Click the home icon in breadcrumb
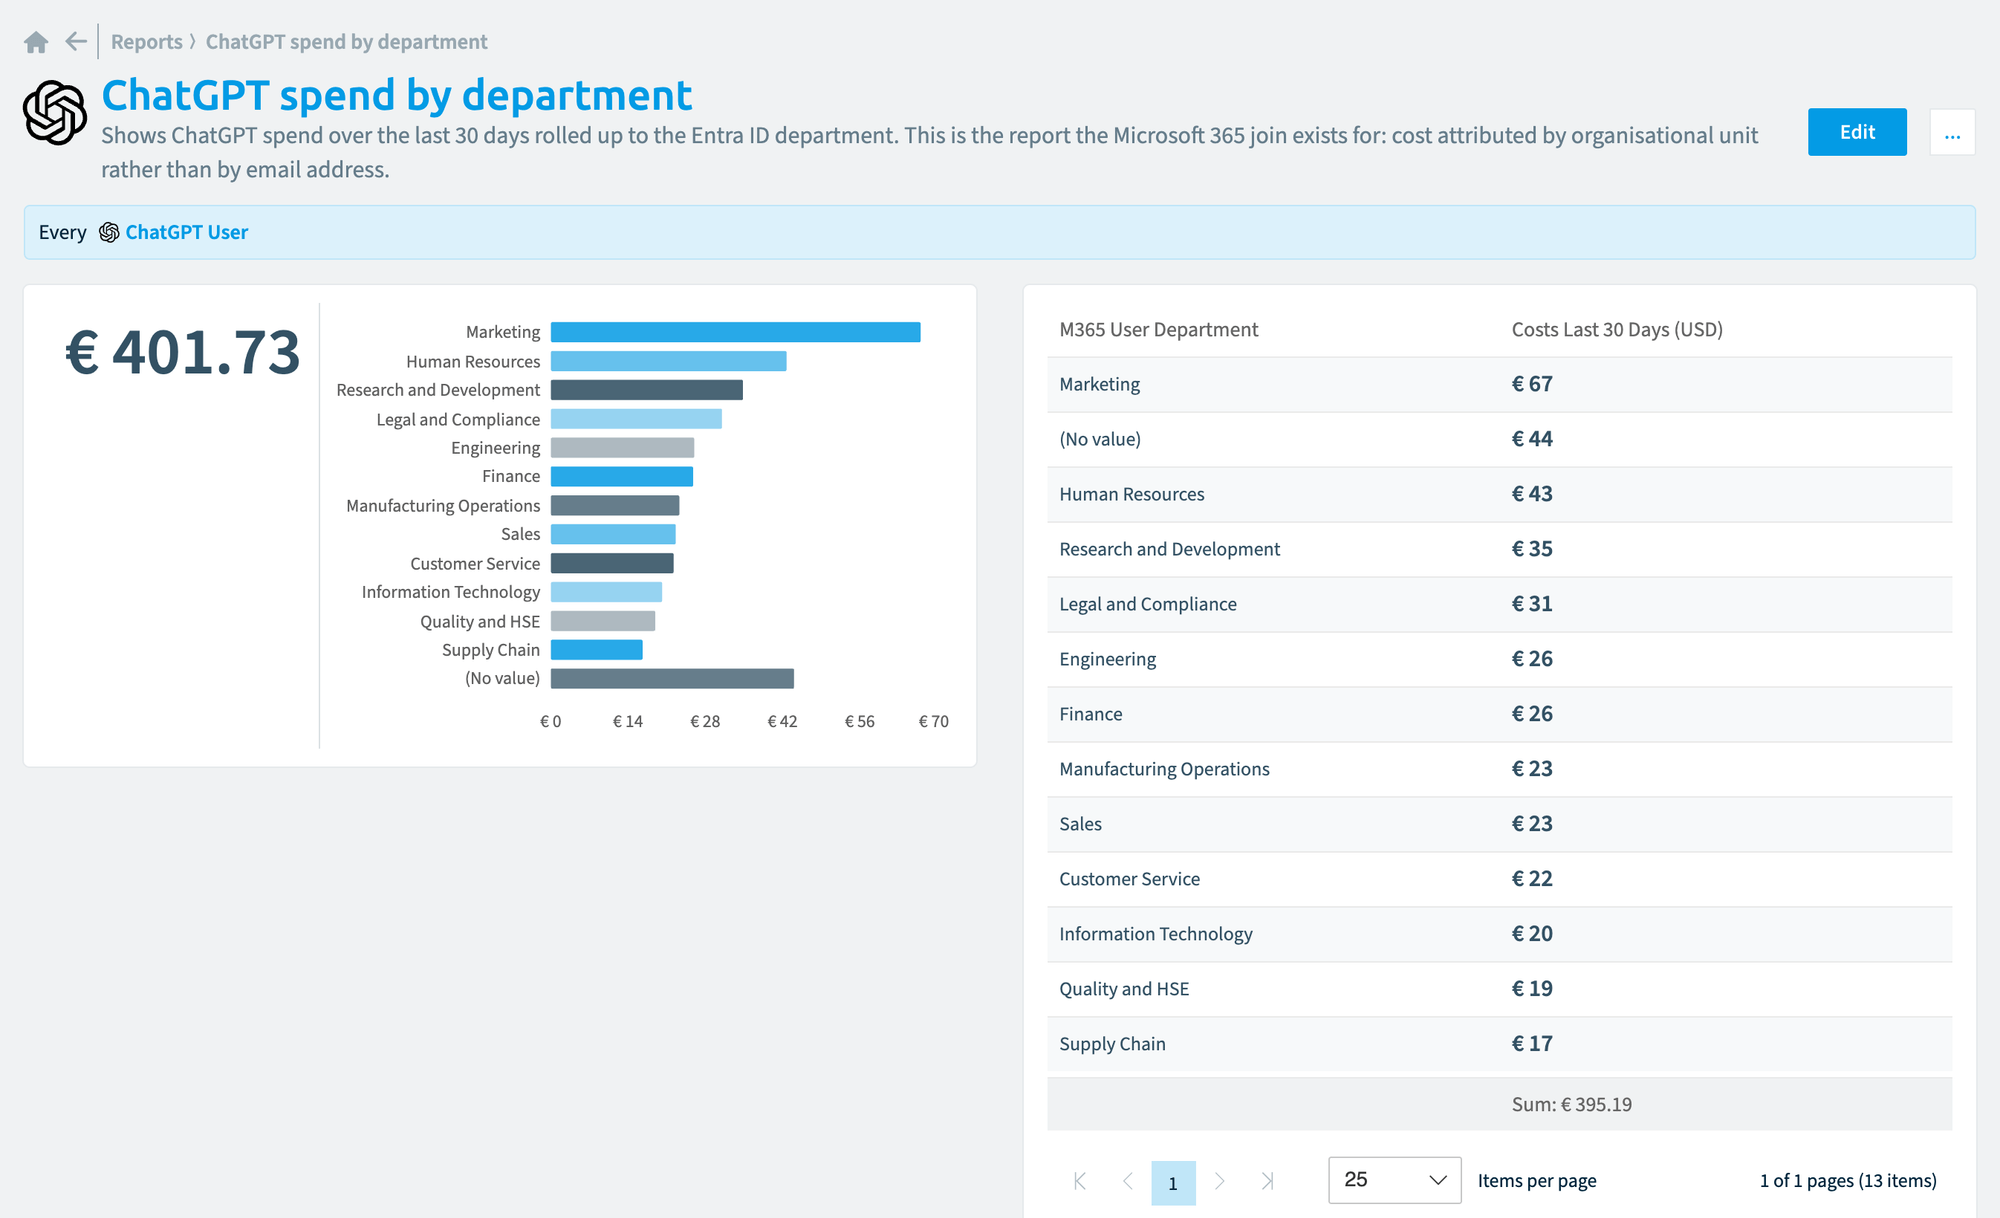 [x=36, y=42]
